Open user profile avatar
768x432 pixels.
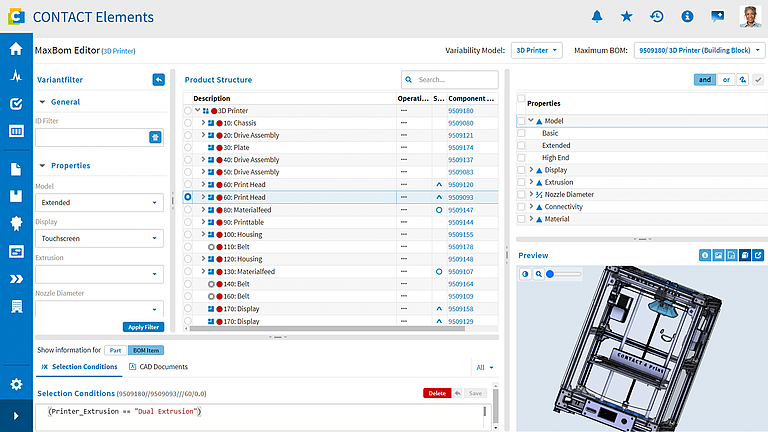point(750,17)
